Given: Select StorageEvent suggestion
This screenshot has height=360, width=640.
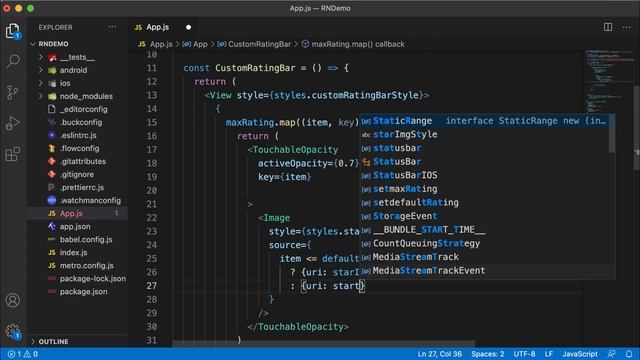Looking at the screenshot, I should [484, 216].
